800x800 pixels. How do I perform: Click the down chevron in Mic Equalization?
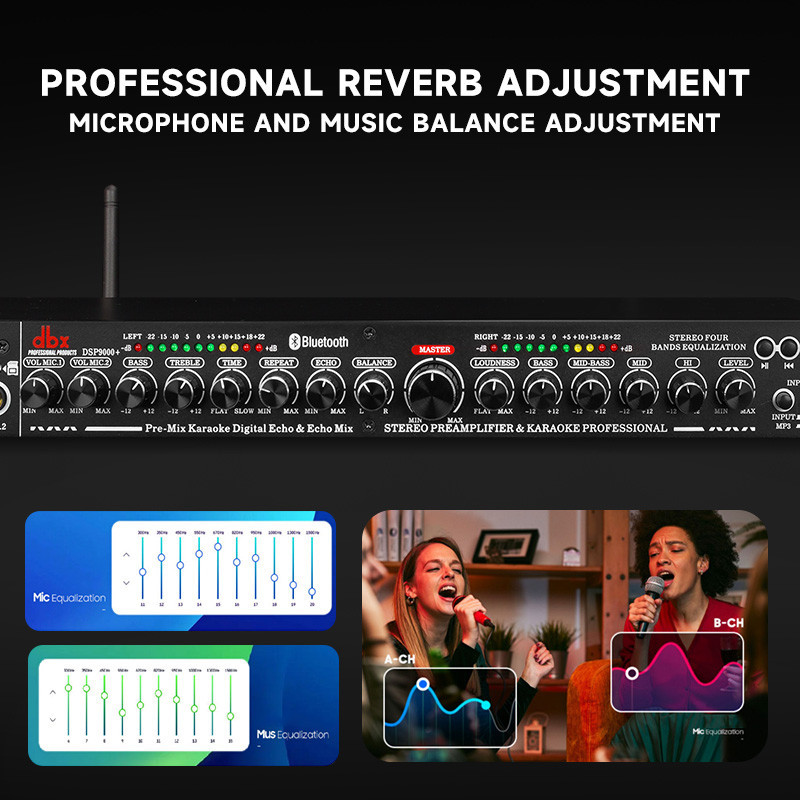coord(126,583)
